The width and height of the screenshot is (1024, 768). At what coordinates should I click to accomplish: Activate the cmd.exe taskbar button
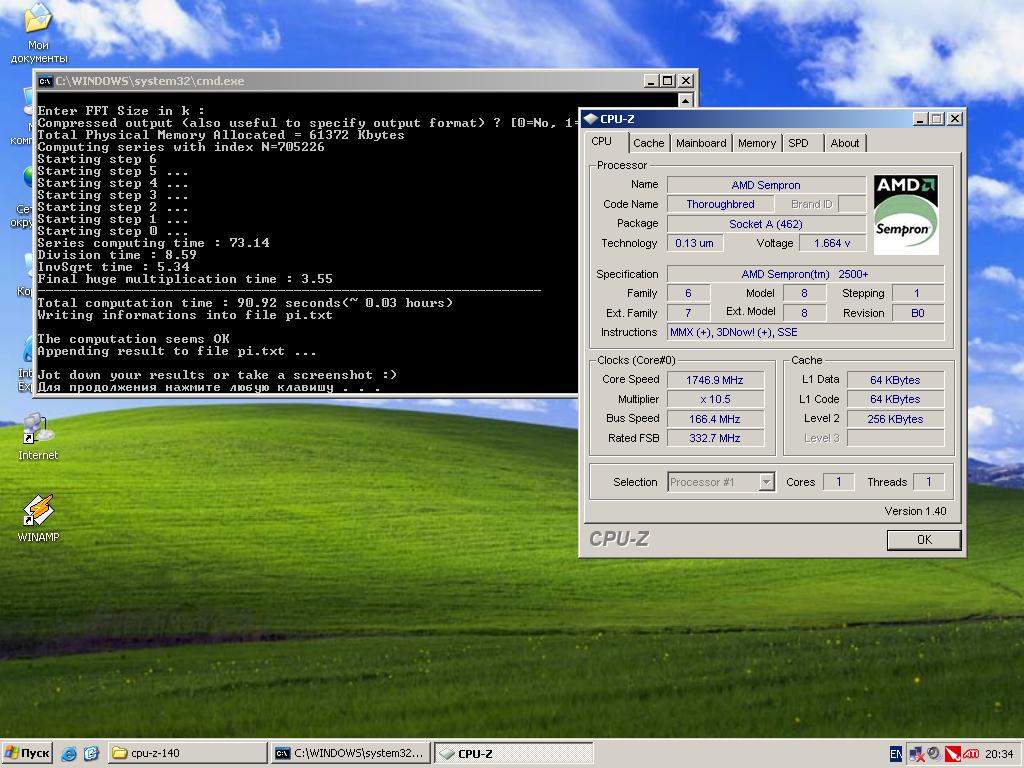(351, 753)
